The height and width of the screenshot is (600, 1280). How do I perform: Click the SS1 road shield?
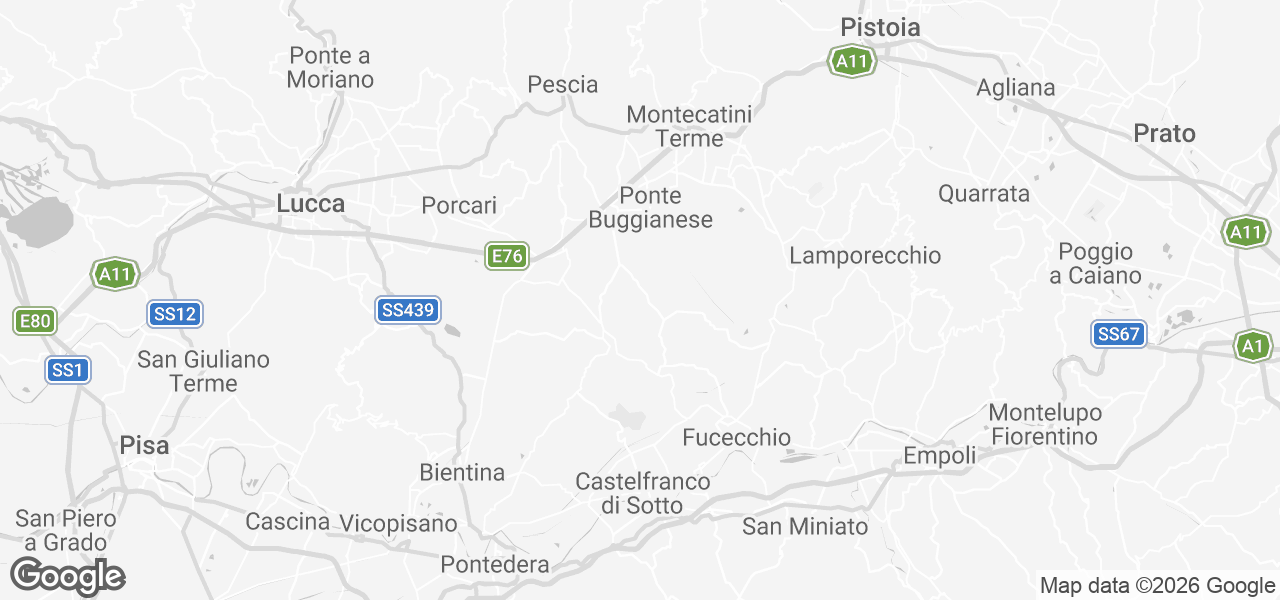pyautogui.click(x=68, y=370)
